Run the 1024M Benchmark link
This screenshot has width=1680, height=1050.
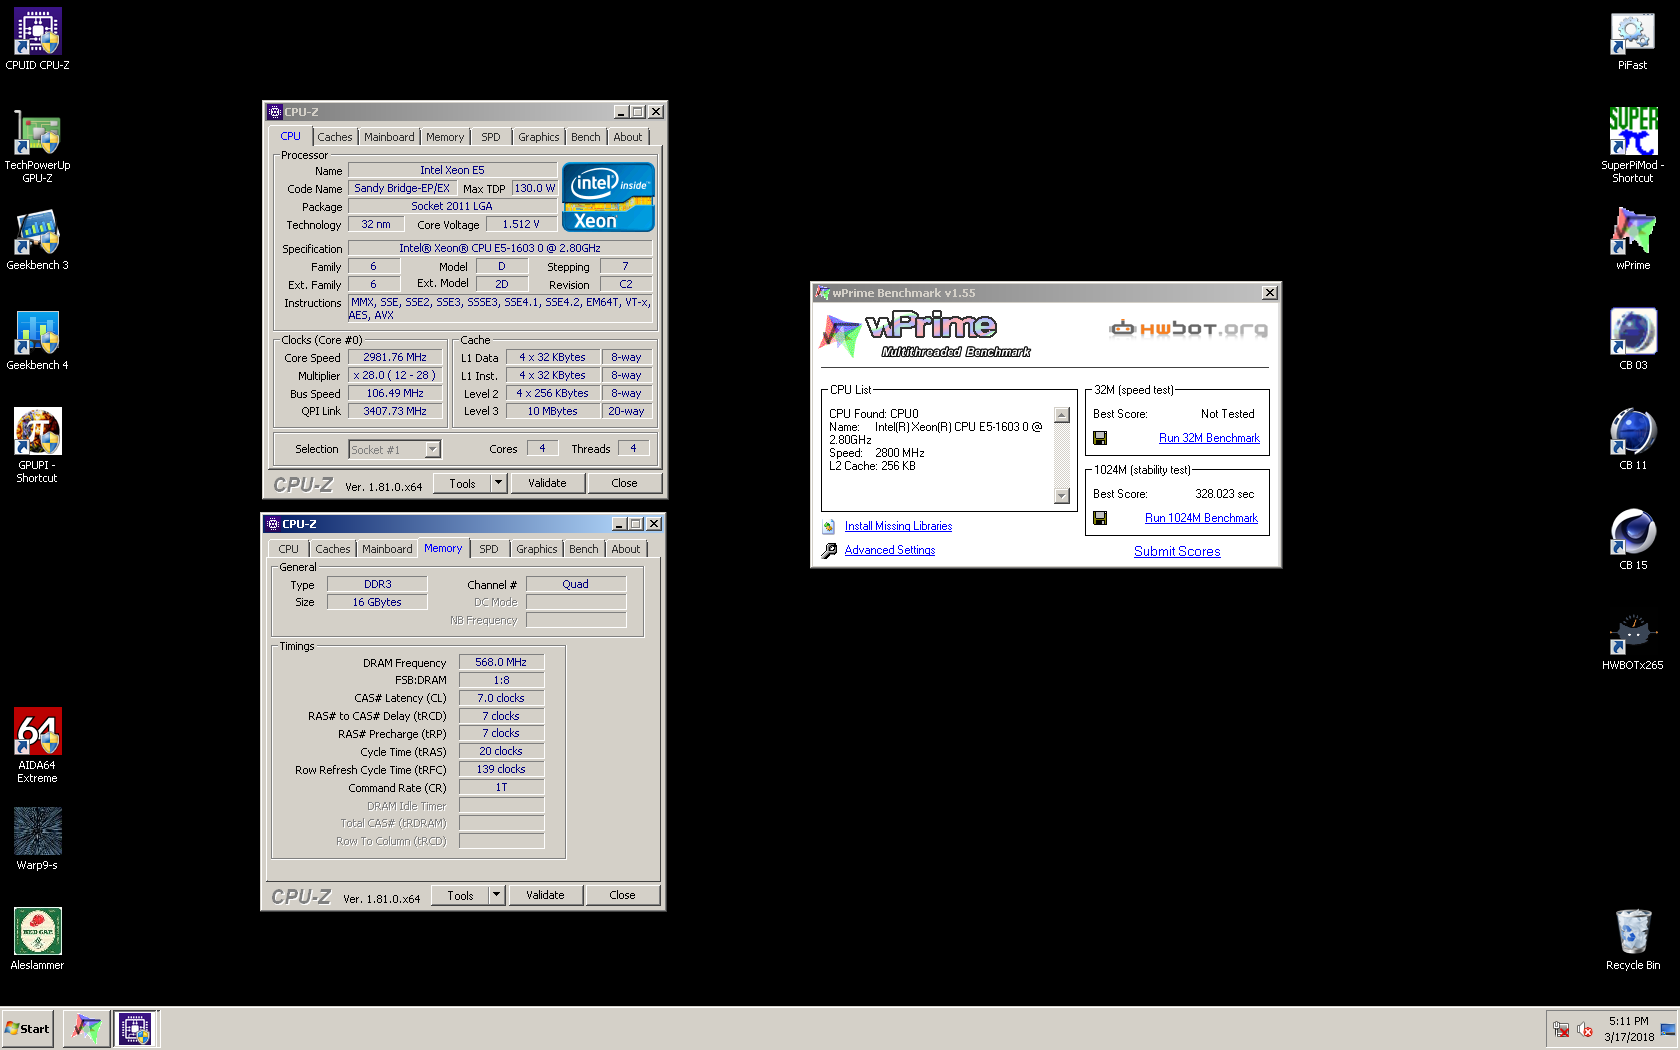coord(1201,518)
